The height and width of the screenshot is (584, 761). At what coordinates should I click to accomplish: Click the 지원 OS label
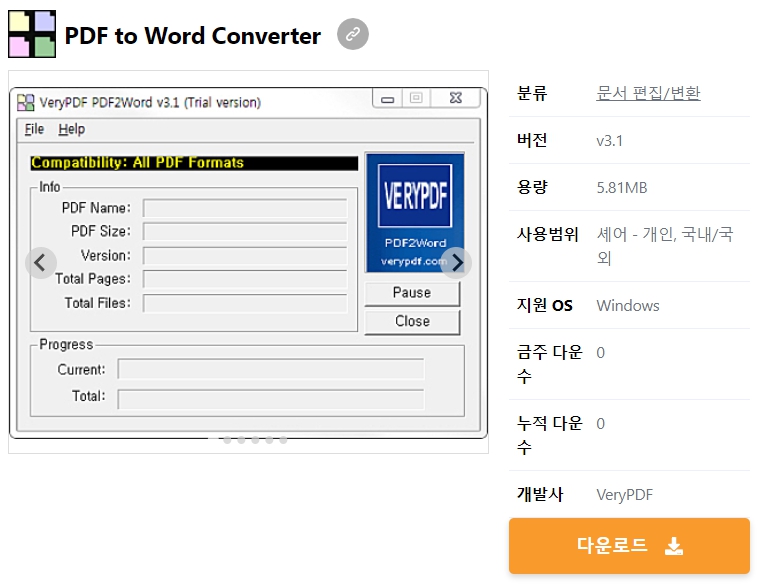point(545,305)
